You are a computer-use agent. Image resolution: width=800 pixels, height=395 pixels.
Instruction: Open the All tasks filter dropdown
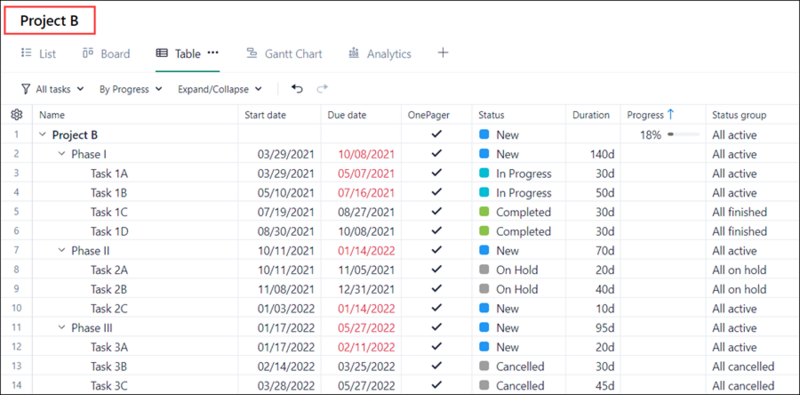(x=52, y=89)
